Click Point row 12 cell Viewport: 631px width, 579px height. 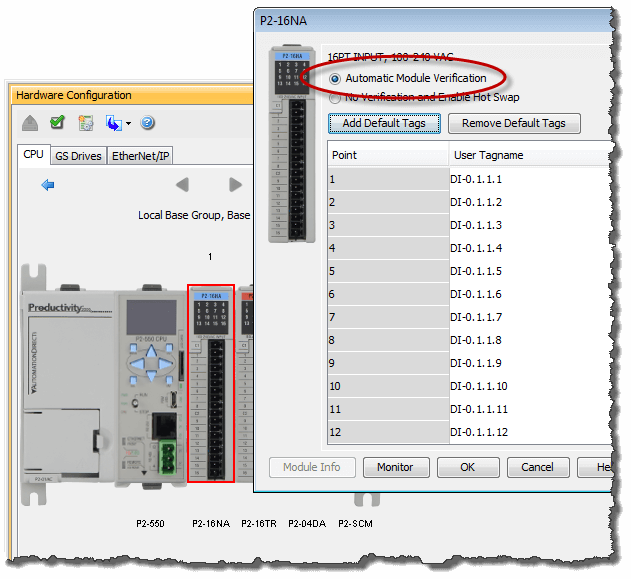[x=388, y=433]
